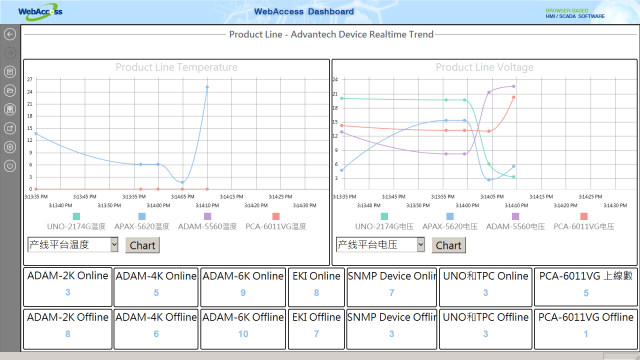Toggle APAX-5620 temperature legend series
The image size is (640, 360).
click(142, 222)
